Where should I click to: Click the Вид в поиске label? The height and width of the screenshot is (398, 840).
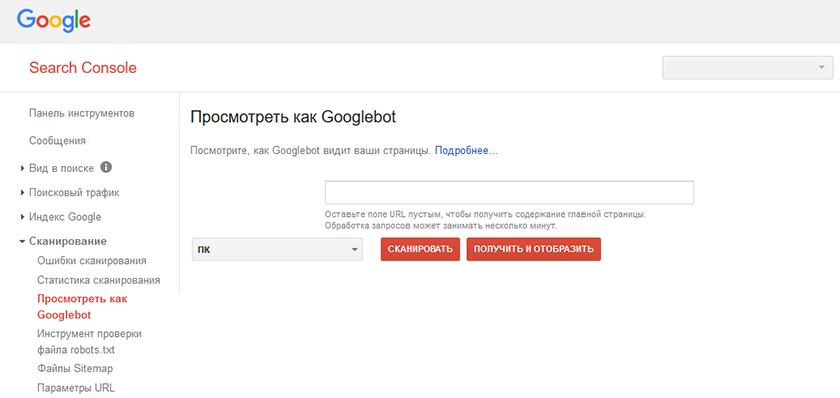[x=61, y=168]
